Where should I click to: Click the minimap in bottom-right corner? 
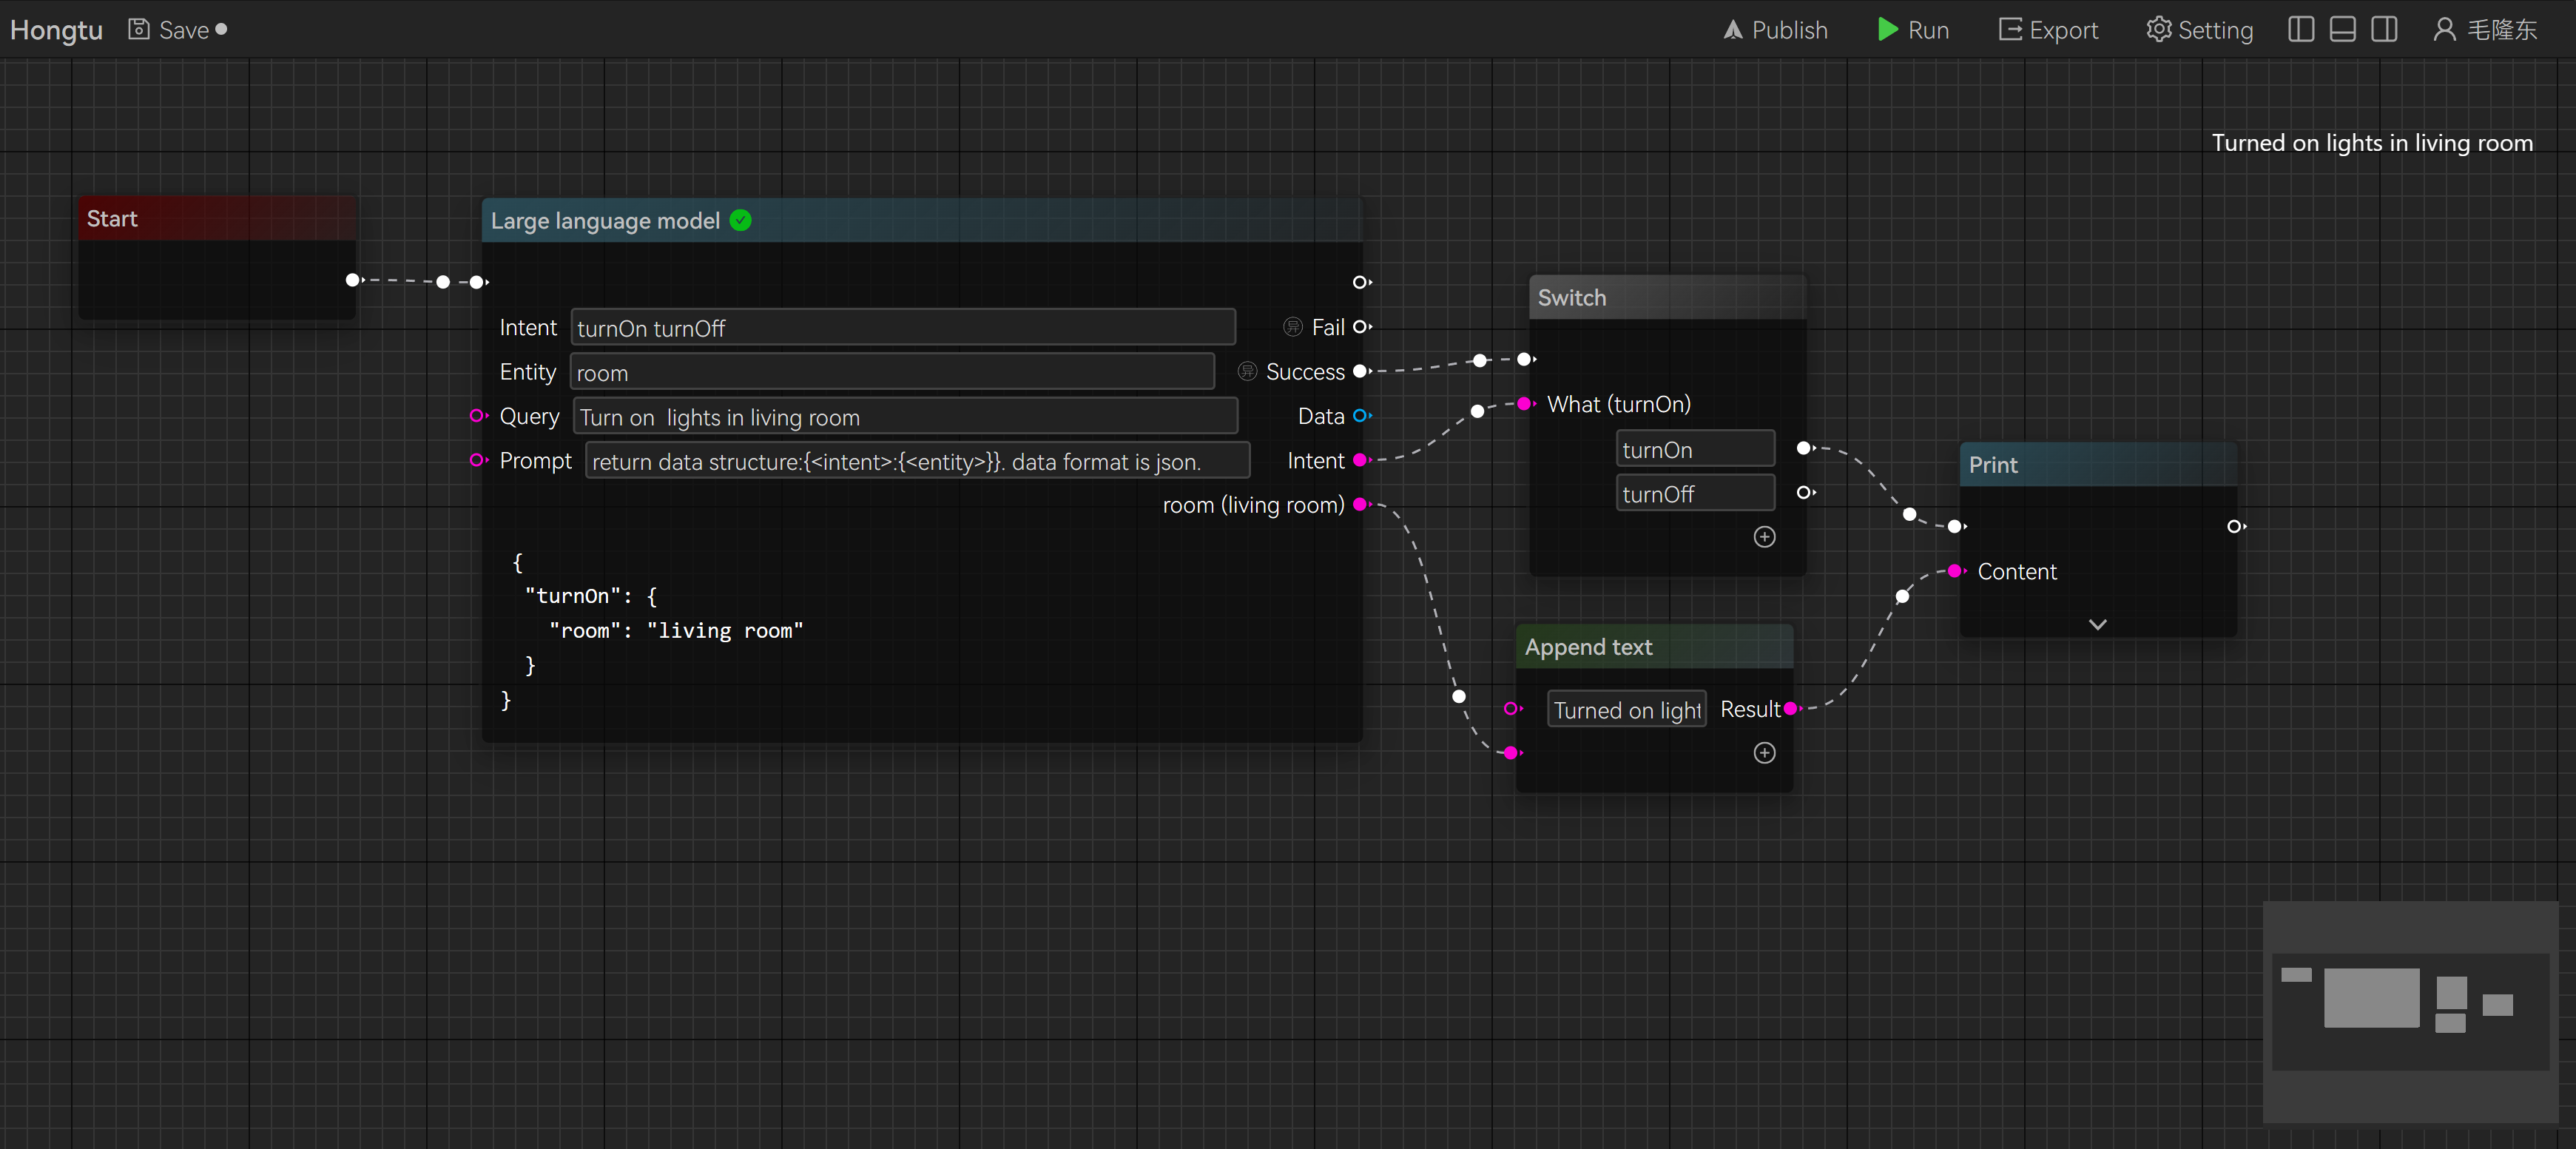(2411, 1013)
